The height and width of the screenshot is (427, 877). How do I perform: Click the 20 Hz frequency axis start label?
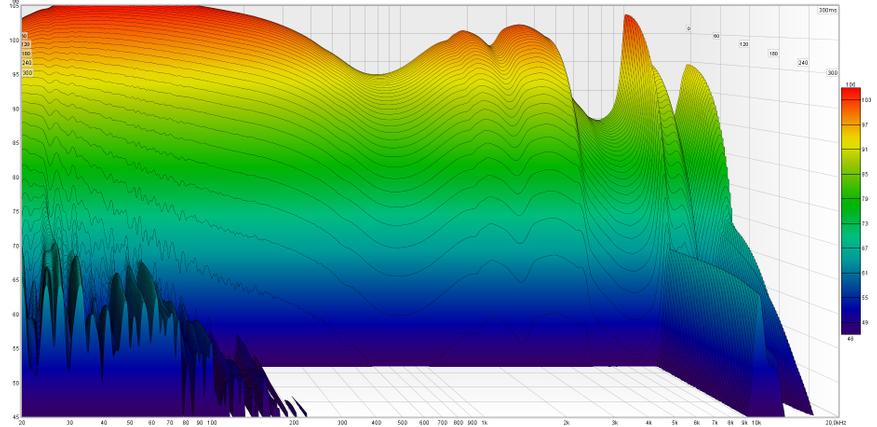pyautogui.click(x=21, y=421)
